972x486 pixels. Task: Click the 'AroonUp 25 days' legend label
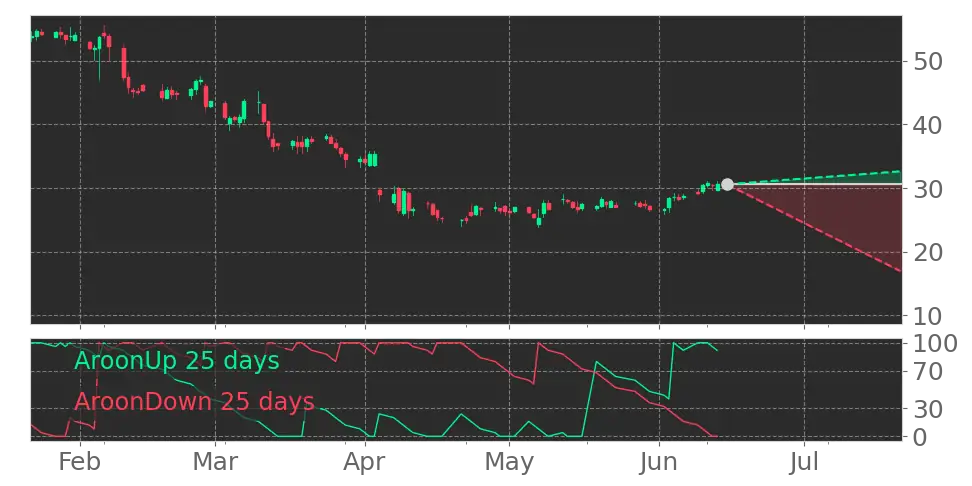coord(177,360)
